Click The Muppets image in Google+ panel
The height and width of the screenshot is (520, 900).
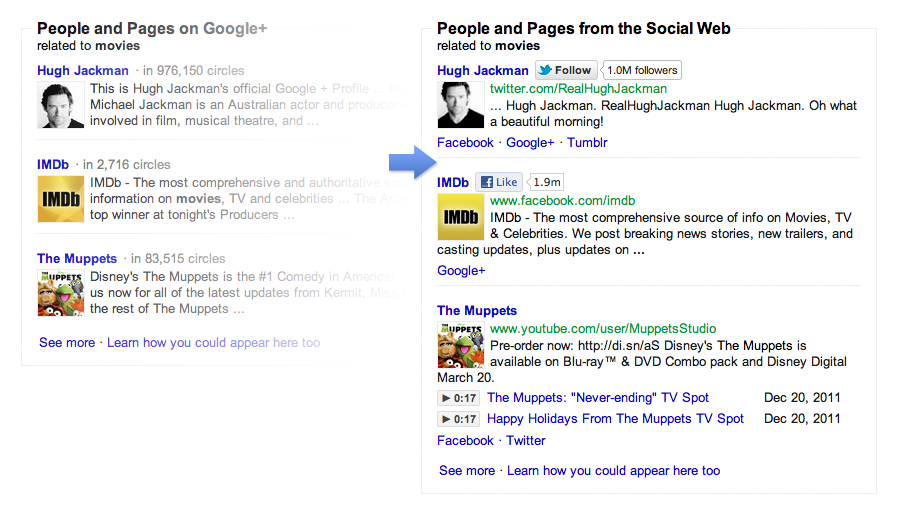click(x=60, y=293)
